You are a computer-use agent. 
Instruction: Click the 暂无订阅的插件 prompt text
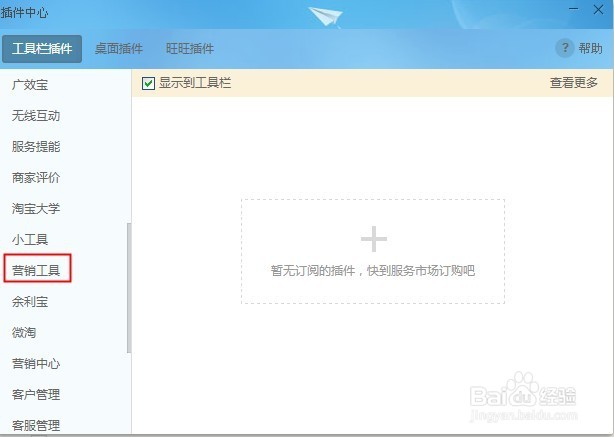tap(372, 271)
